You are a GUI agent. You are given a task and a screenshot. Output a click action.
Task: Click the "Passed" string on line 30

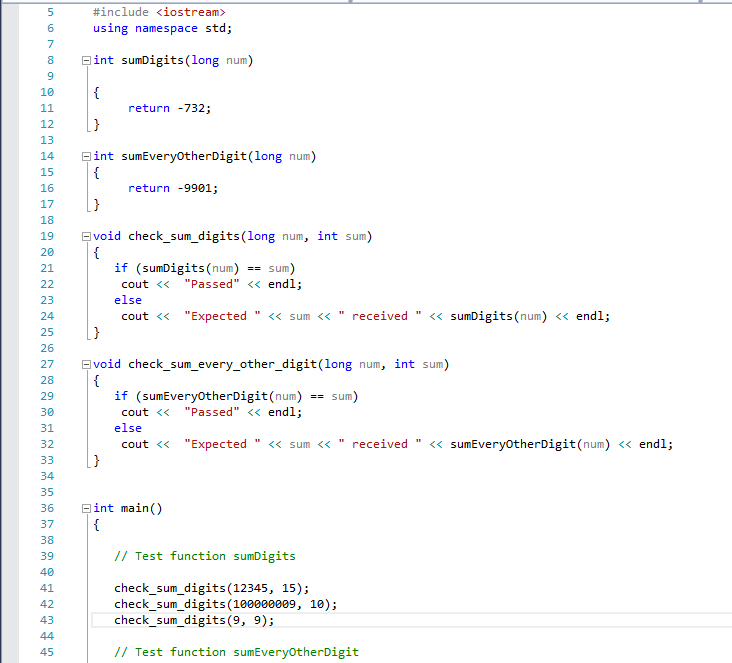point(211,412)
